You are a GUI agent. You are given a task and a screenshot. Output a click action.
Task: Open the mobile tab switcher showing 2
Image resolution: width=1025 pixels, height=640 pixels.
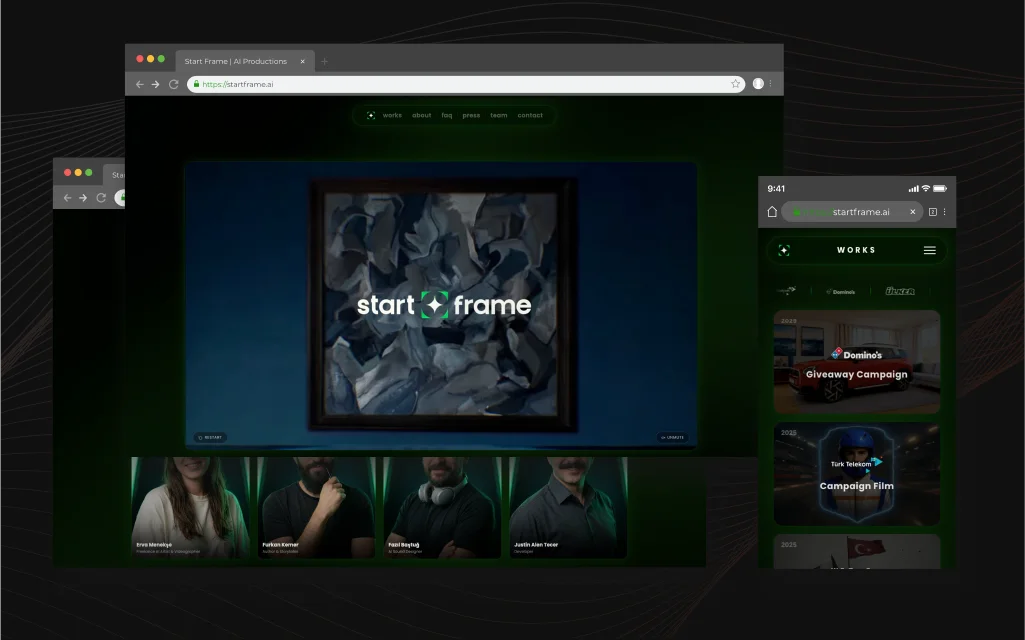click(933, 212)
